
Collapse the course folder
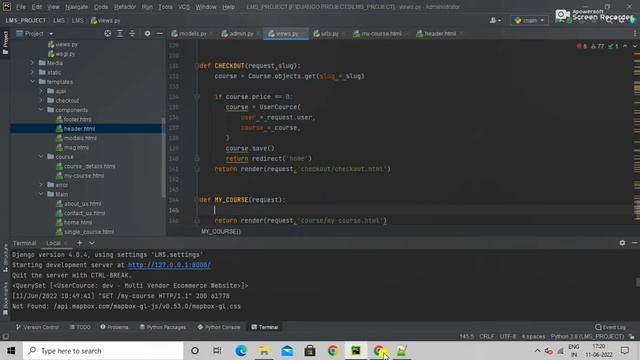[41, 157]
